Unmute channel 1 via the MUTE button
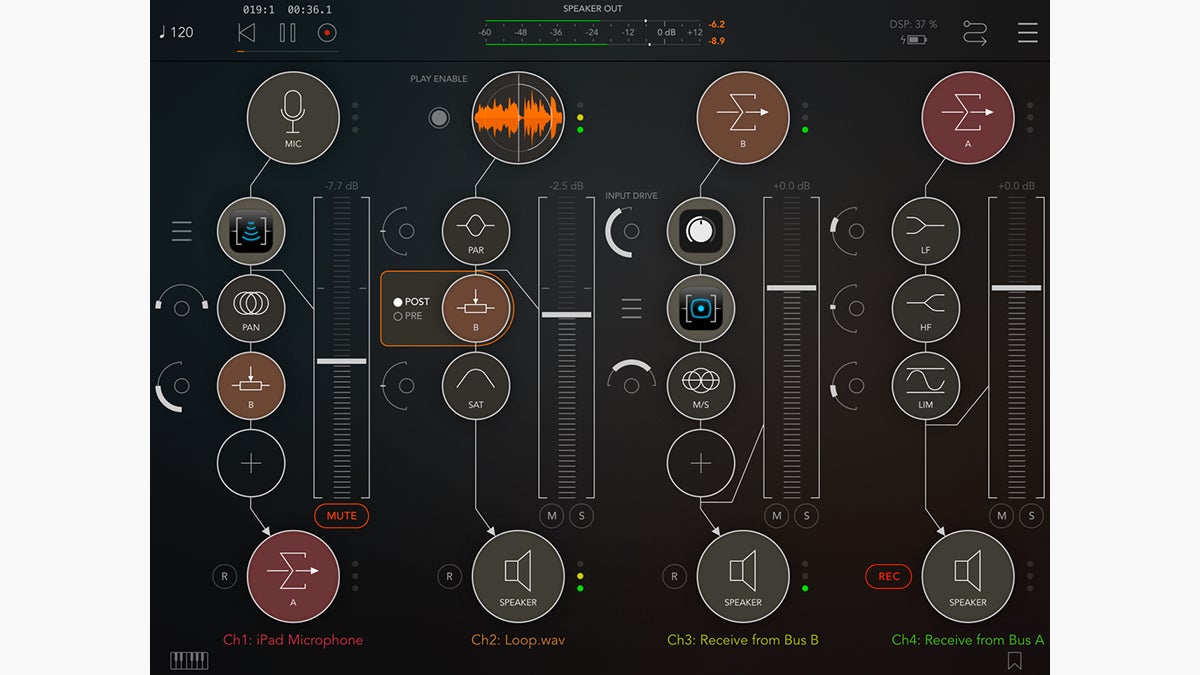 (x=341, y=516)
